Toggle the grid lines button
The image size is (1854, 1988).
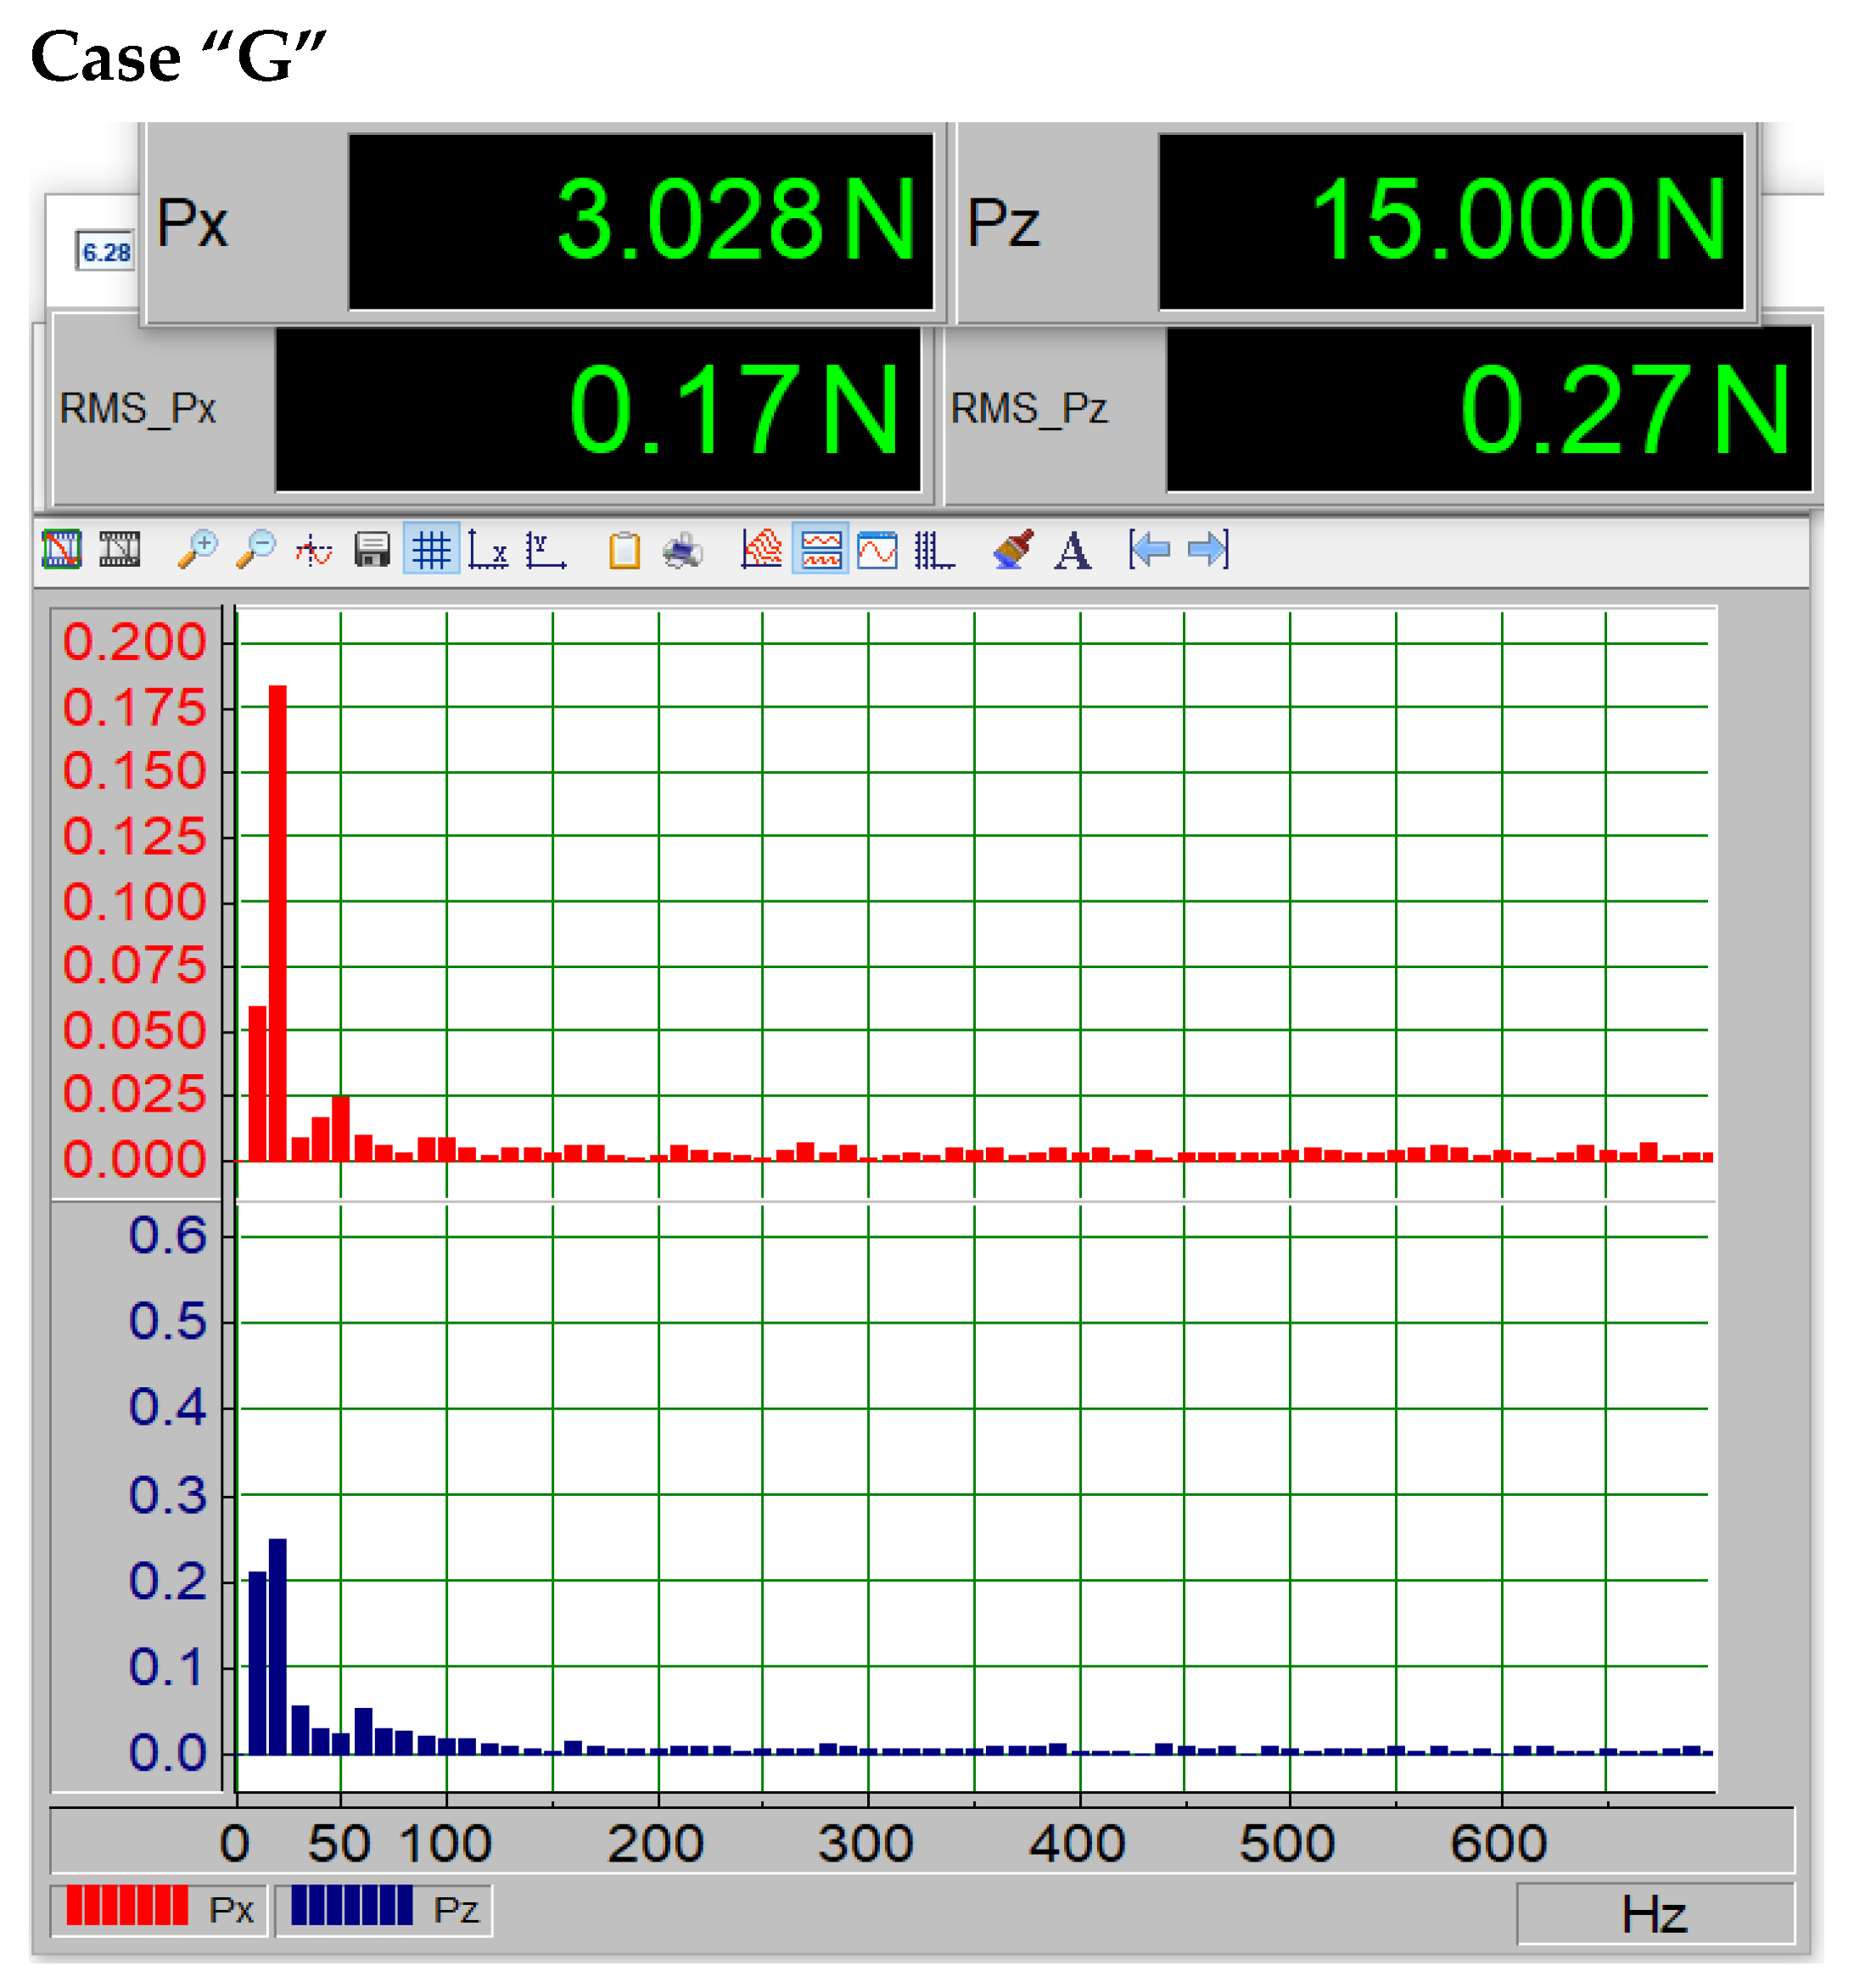click(431, 549)
